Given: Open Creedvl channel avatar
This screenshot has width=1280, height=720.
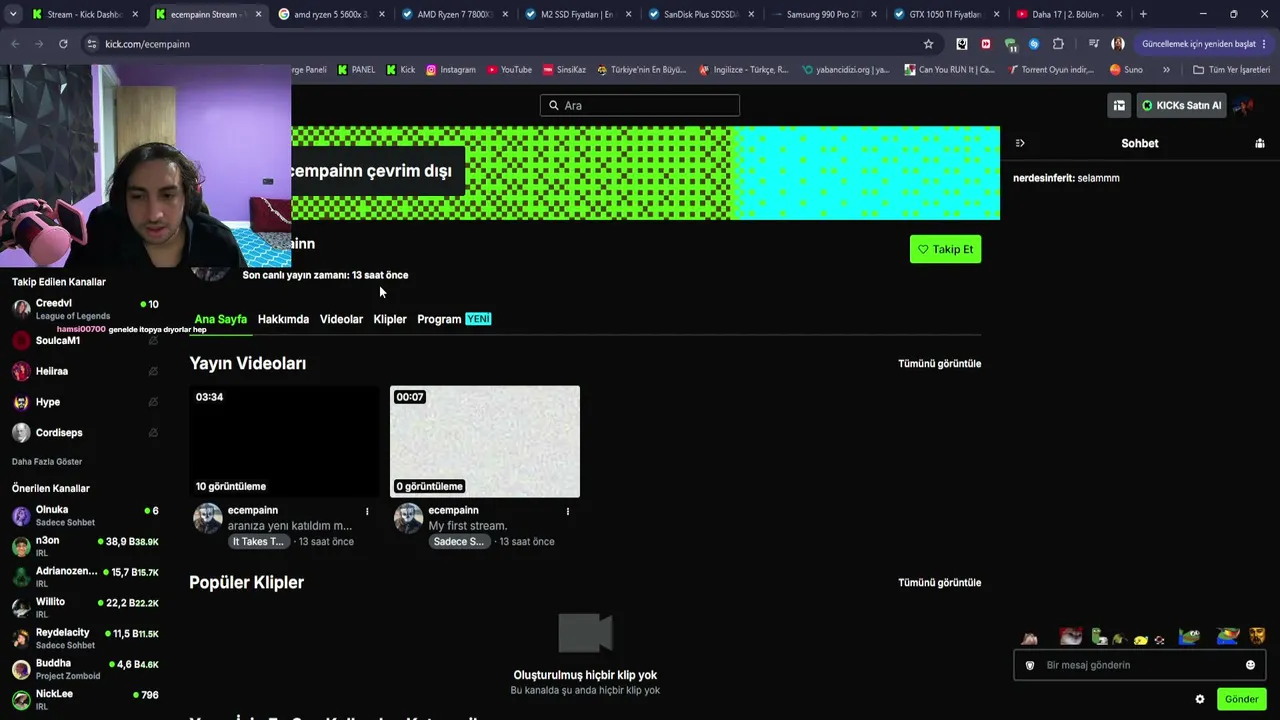Looking at the screenshot, I should click(21, 309).
